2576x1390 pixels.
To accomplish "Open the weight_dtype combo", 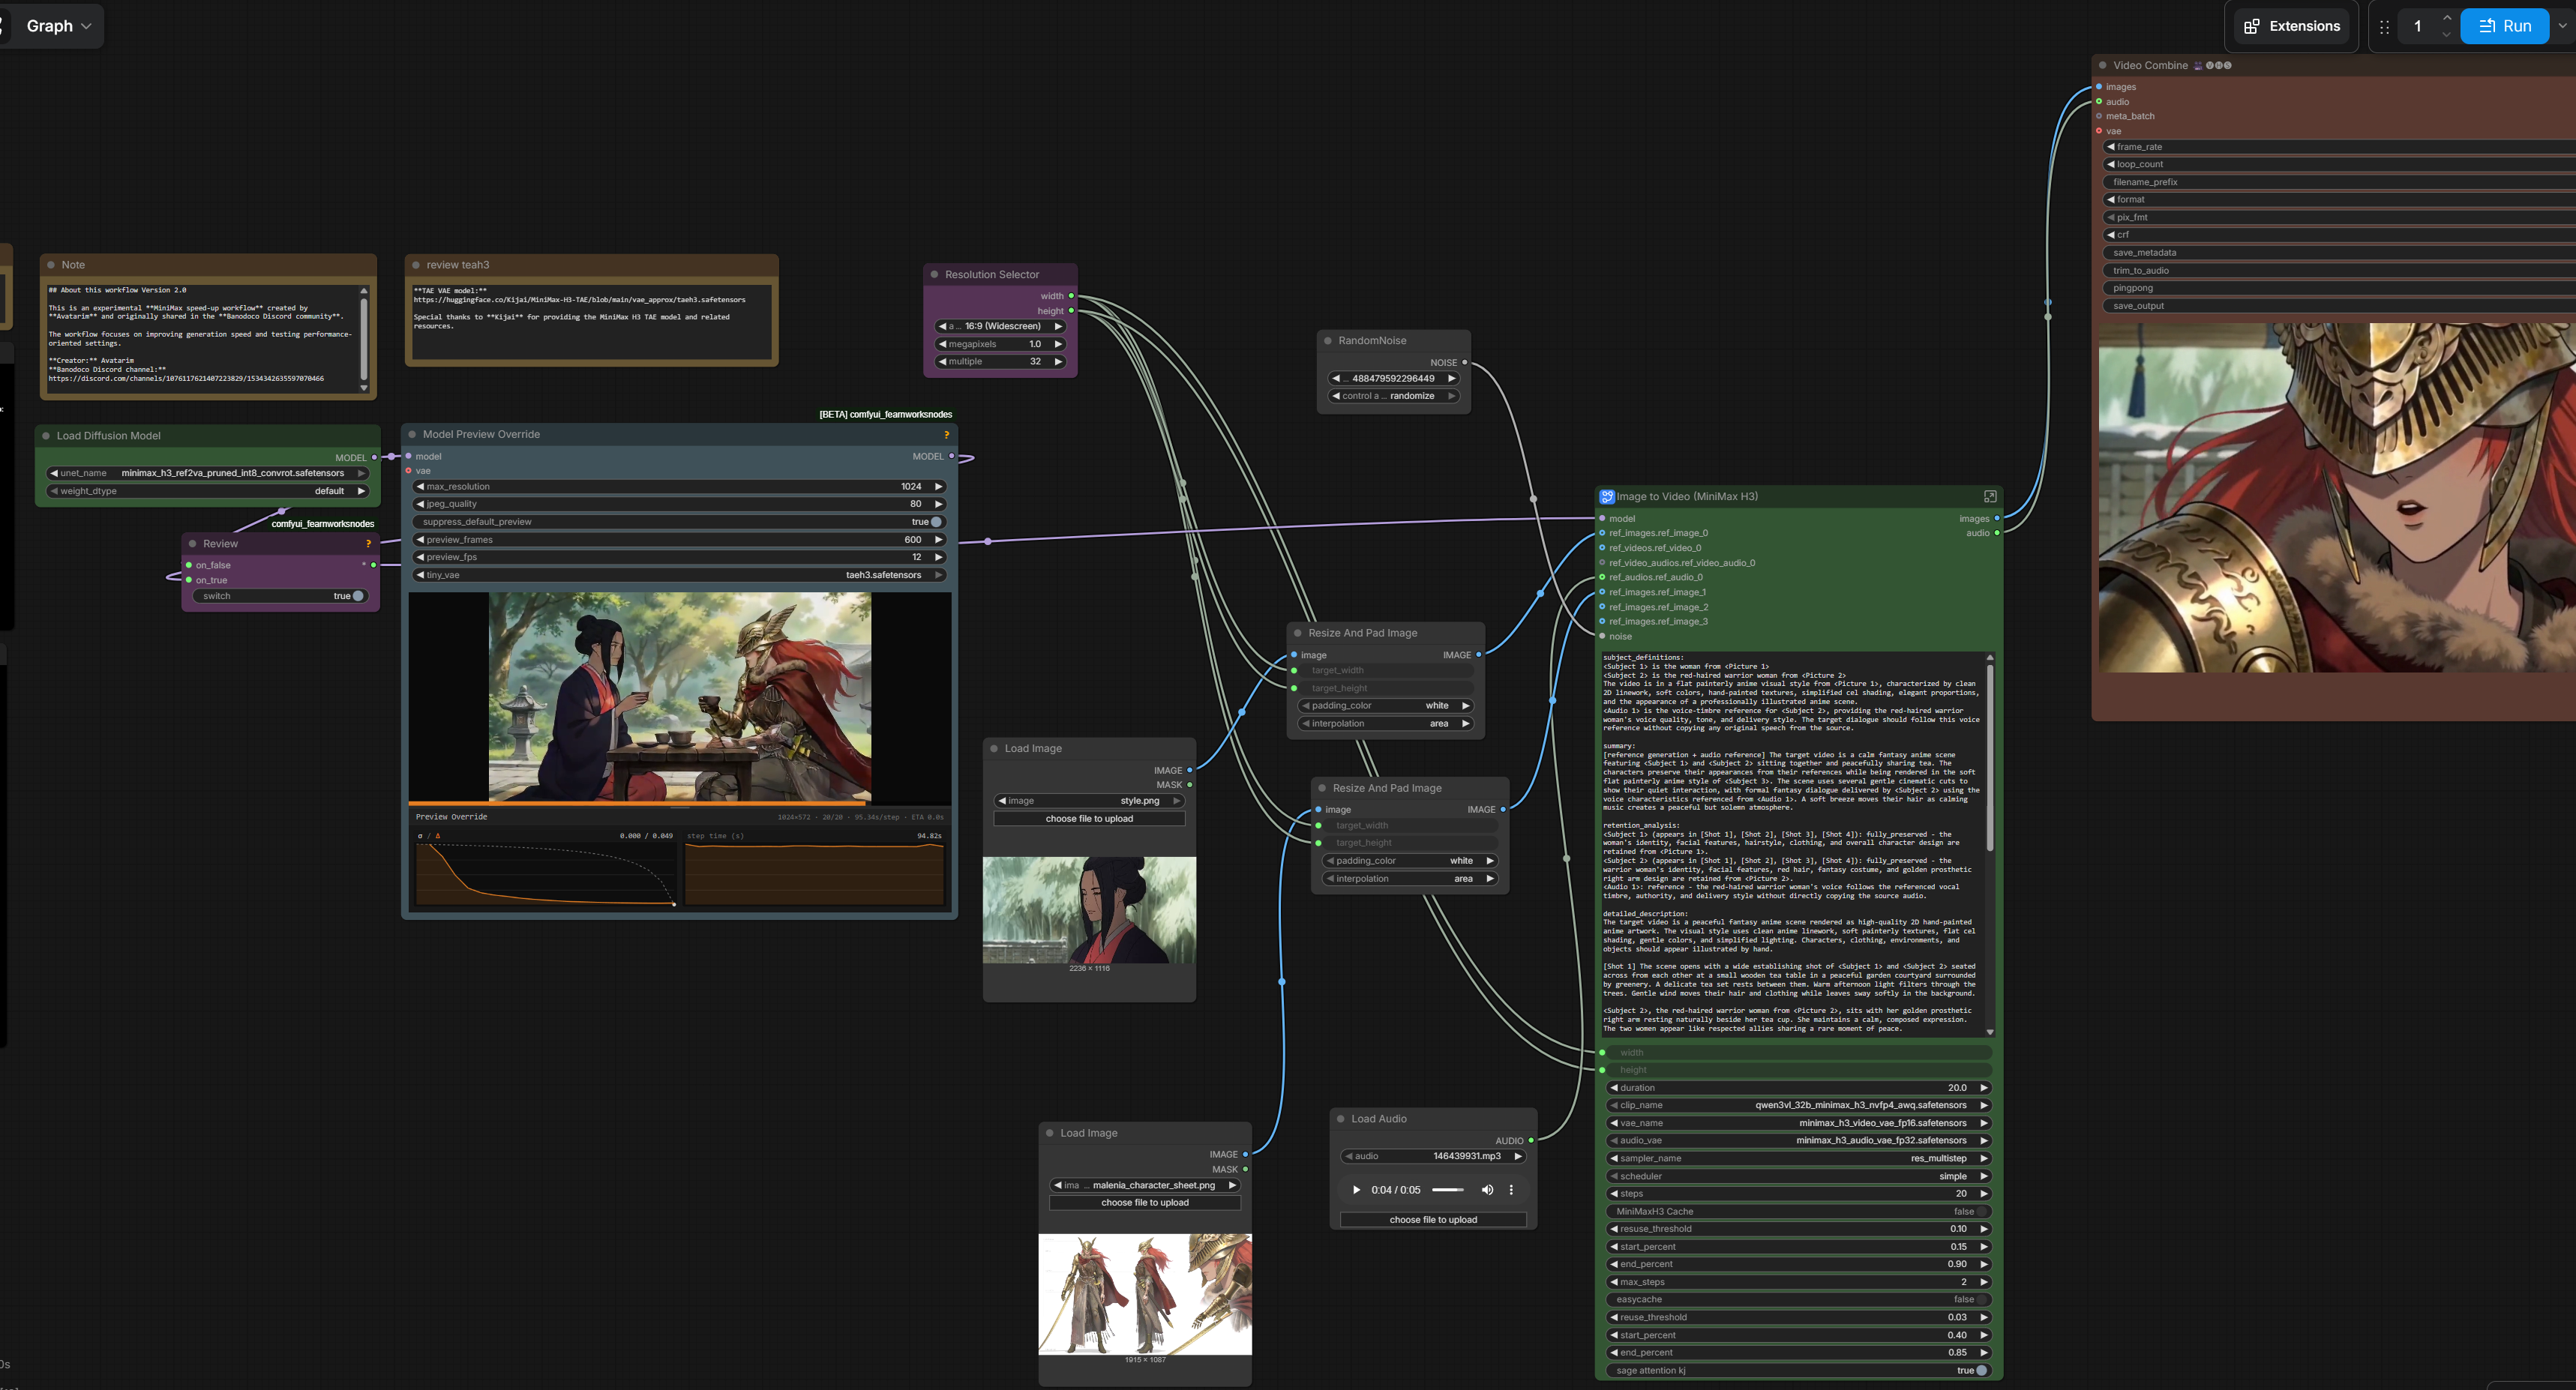I will point(208,491).
